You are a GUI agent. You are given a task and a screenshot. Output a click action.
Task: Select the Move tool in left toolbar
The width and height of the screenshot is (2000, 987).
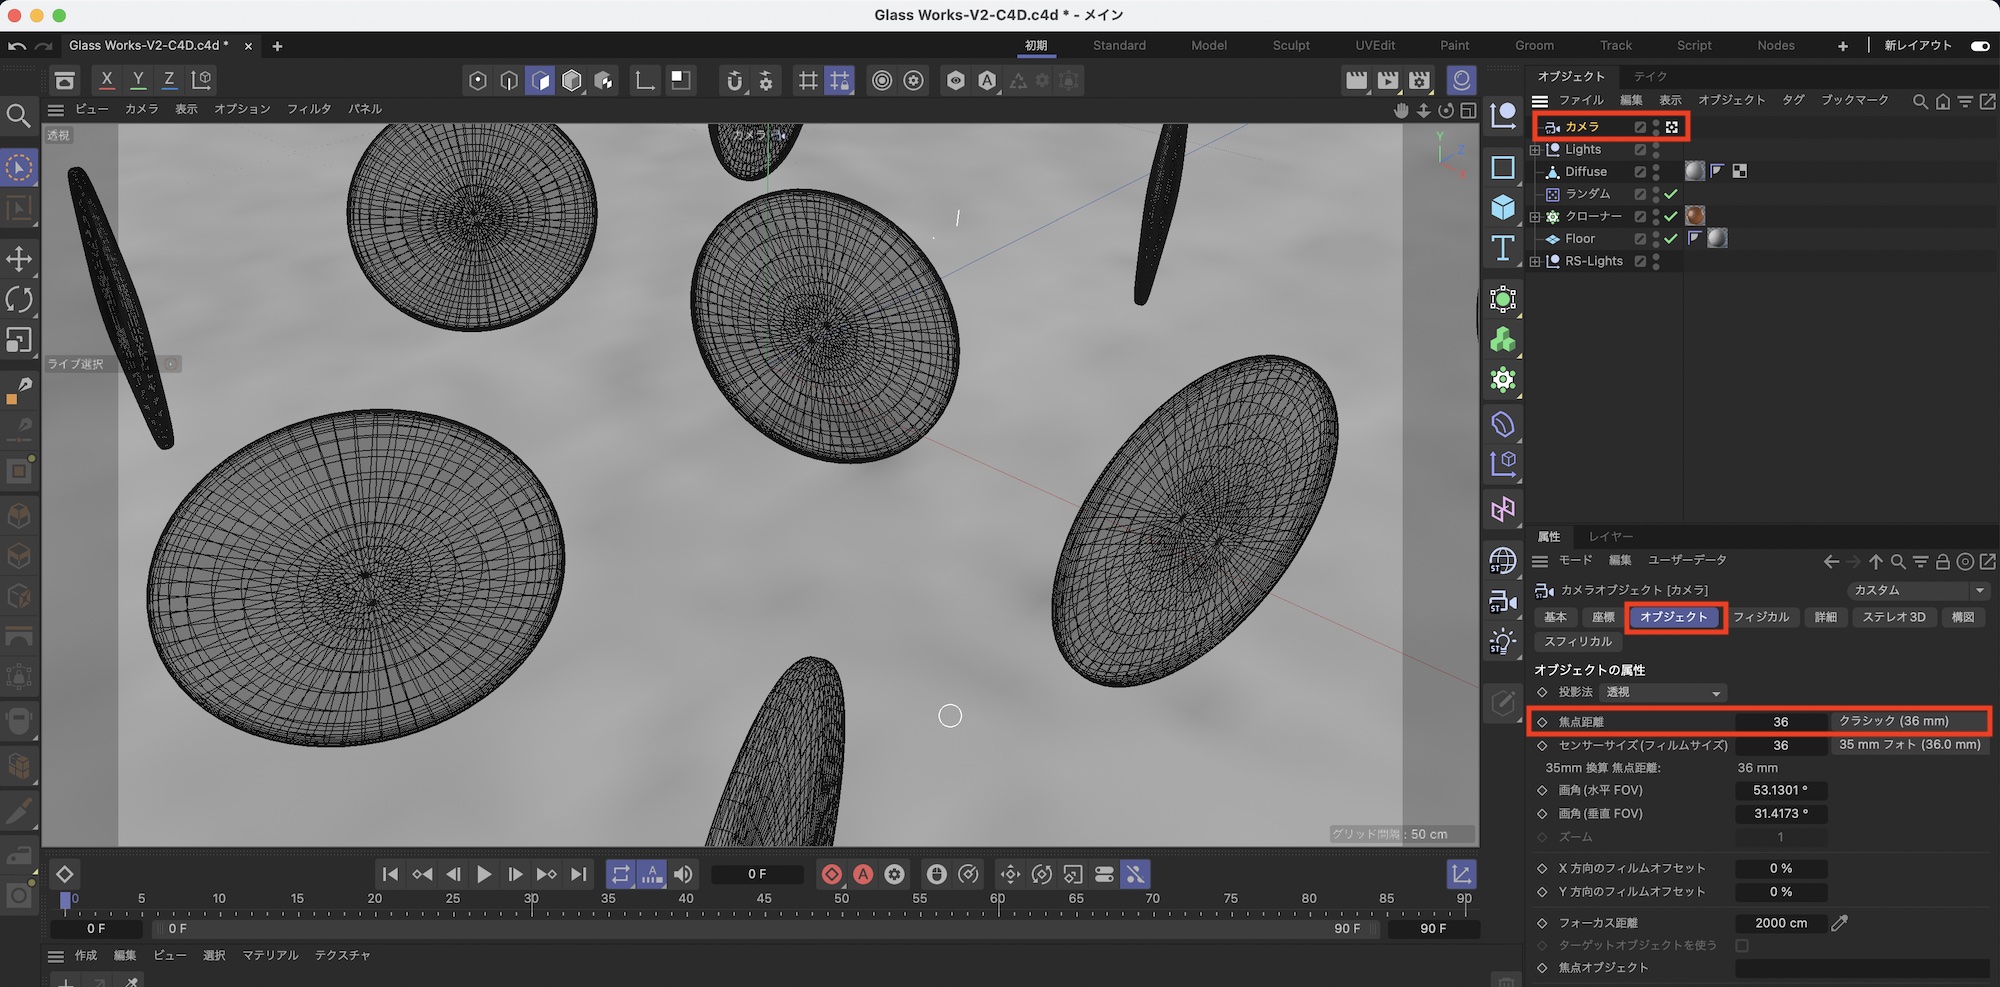point(19,259)
